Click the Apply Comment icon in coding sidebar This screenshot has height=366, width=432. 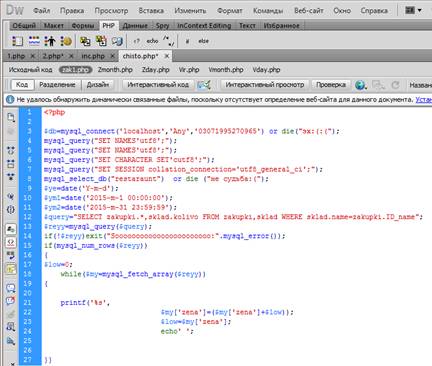point(11,288)
